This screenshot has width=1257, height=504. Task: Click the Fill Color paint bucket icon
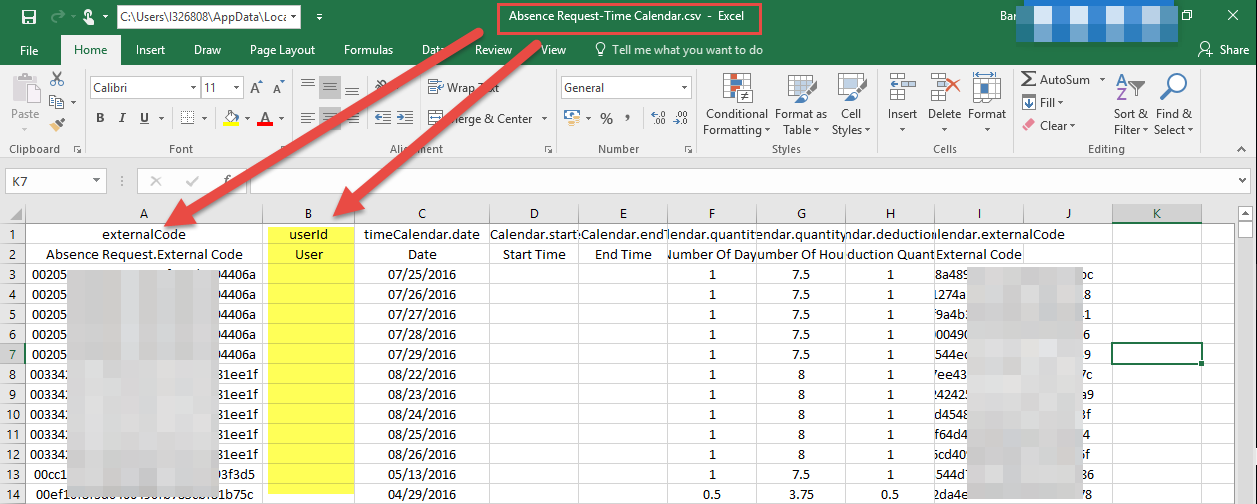(x=232, y=118)
